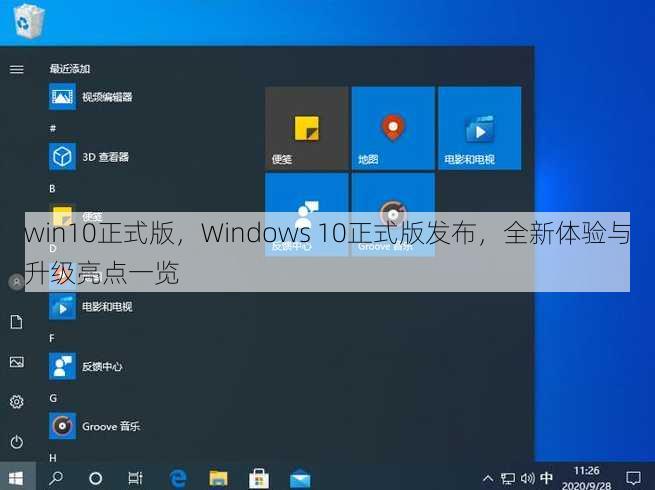Viewport: 655px width, 490px height.
Task: Open the 电影和电视 tile
Action: point(480,128)
